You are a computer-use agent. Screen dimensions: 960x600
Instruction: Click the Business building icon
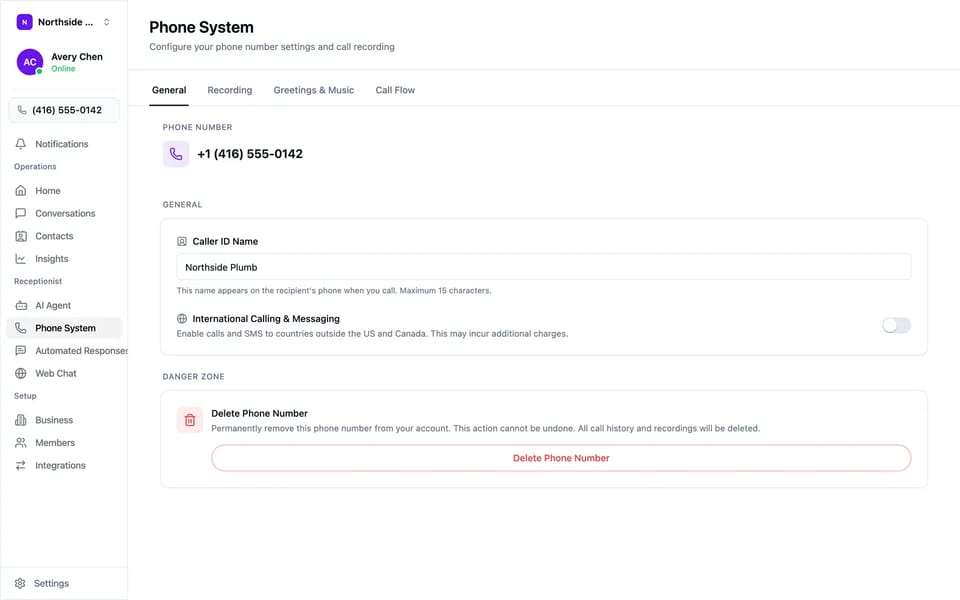pyautogui.click(x=21, y=420)
